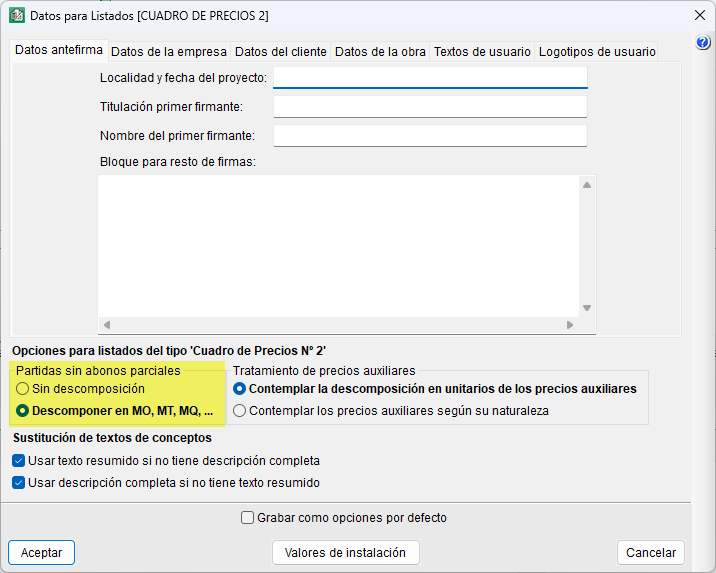Image resolution: width=716 pixels, height=573 pixels.
Task: Select Contemplar los precios auxiliares según su naturaleza
Action: pyautogui.click(x=240, y=411)
